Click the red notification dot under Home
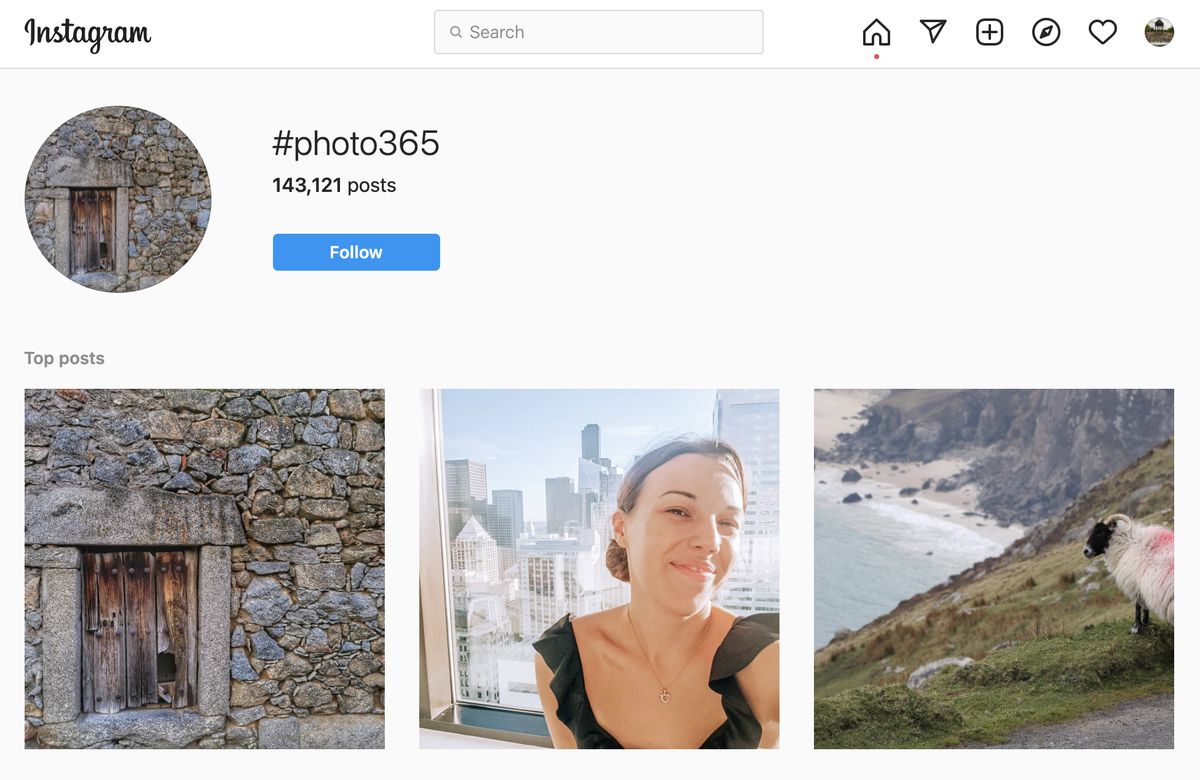Viewport: 1200px width, 780px height. pos(876,56)
